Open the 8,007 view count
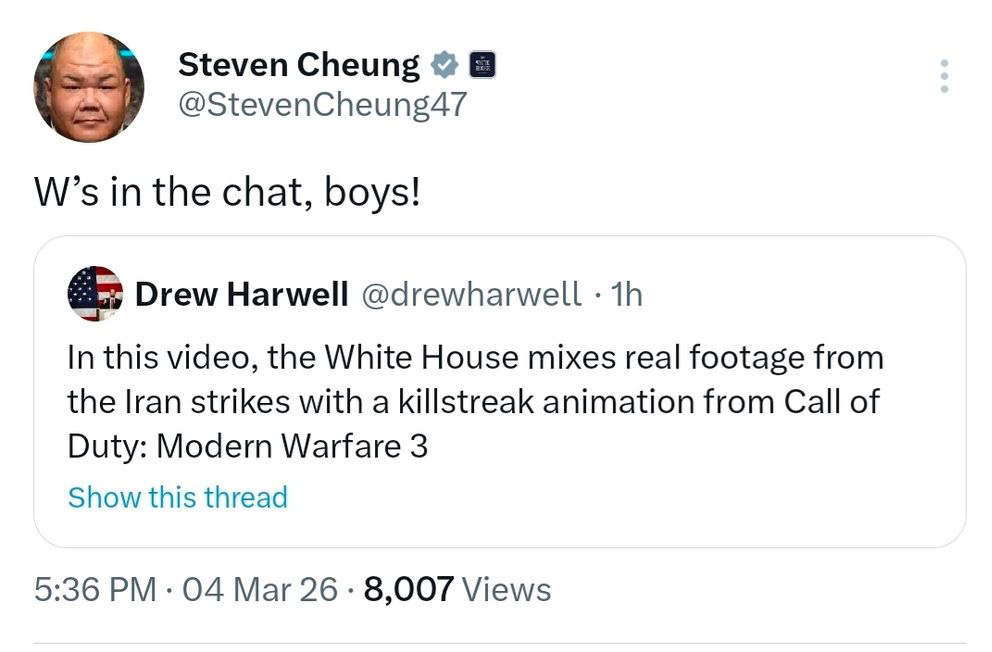The width and height of the screenshot is (992, 652). [409, 589]
